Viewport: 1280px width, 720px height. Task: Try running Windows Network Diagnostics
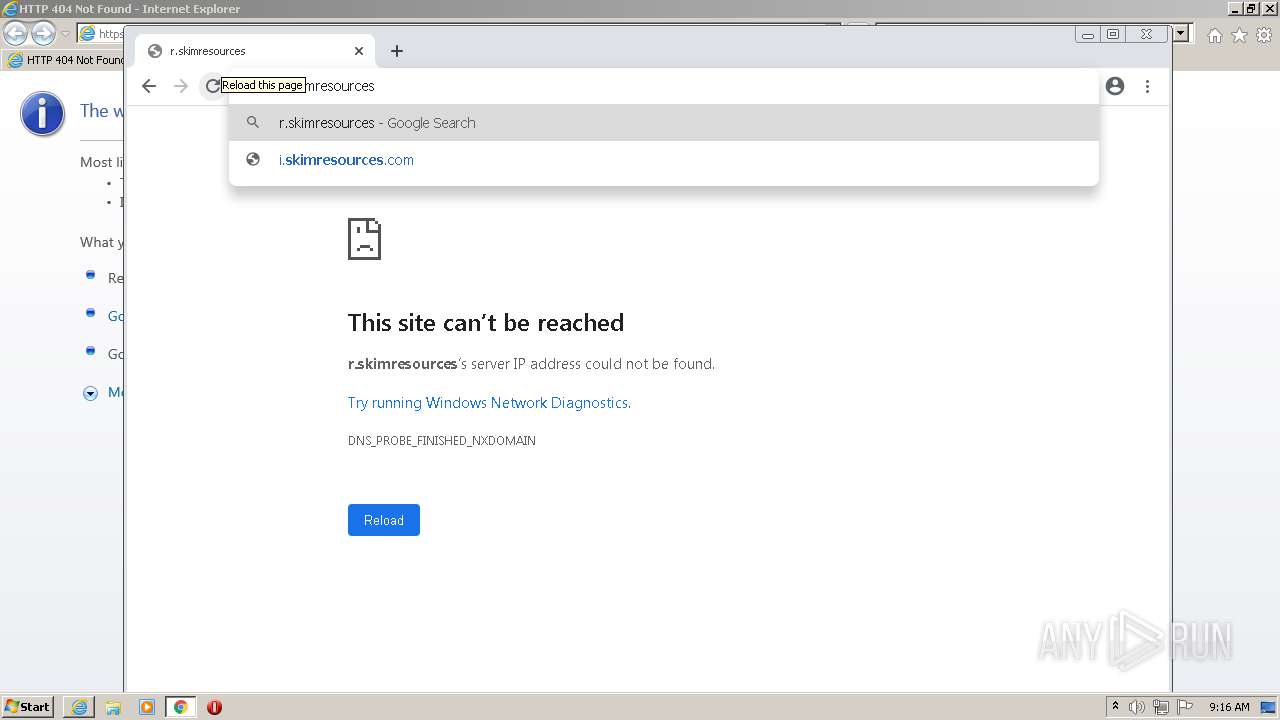point(489,403)
